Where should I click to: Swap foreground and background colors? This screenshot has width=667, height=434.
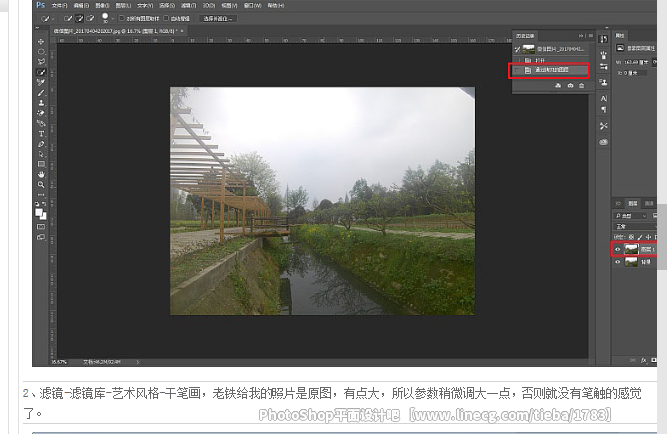[x=44, y=204]
